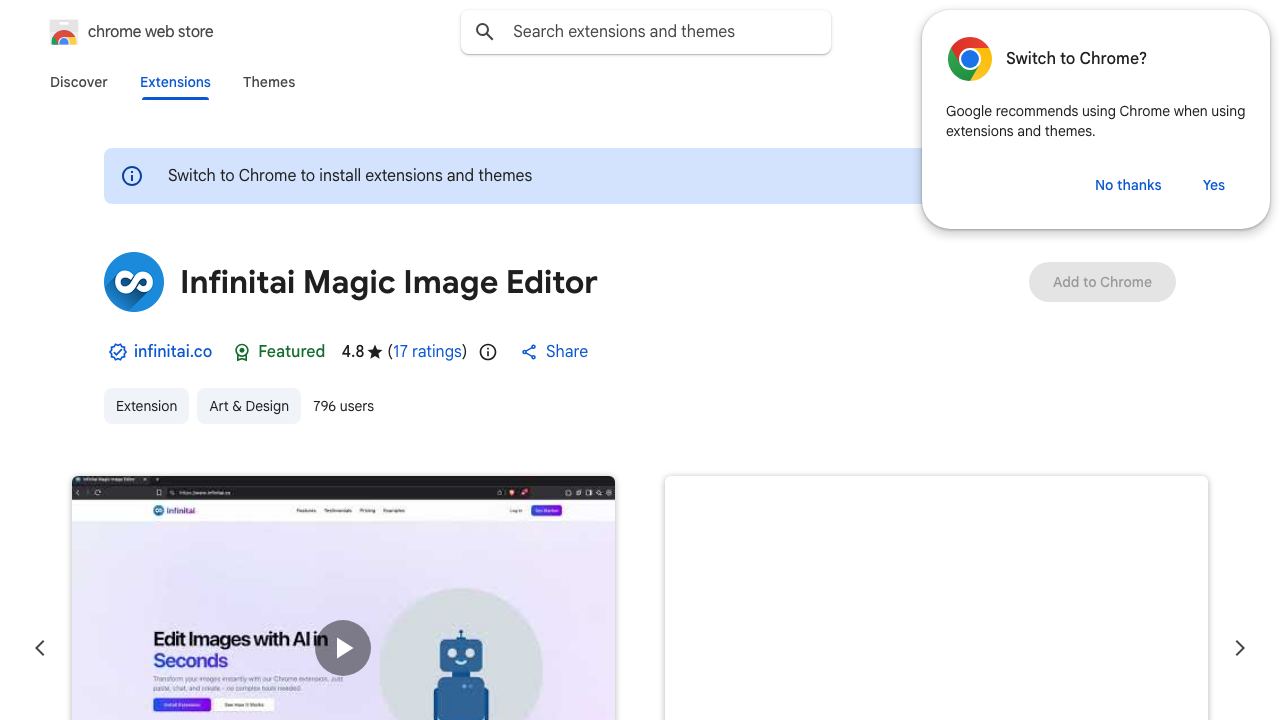Click the search magnifier icon
The height and width of the screenshot is (720, 1280).
click(485, 32)
